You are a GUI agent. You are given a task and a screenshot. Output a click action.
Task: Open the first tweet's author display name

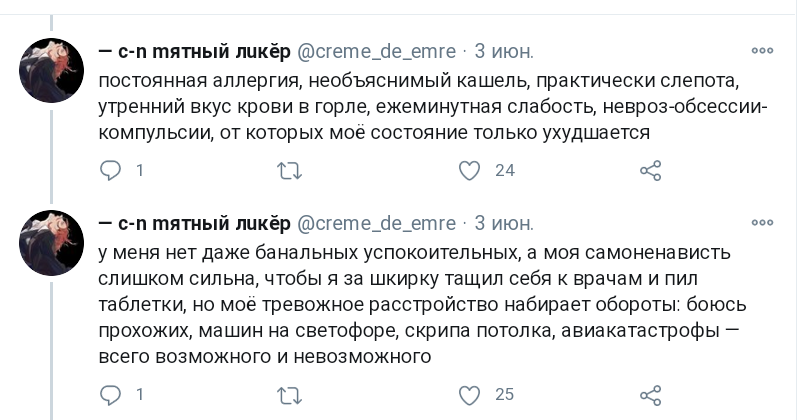click(194, 51)
